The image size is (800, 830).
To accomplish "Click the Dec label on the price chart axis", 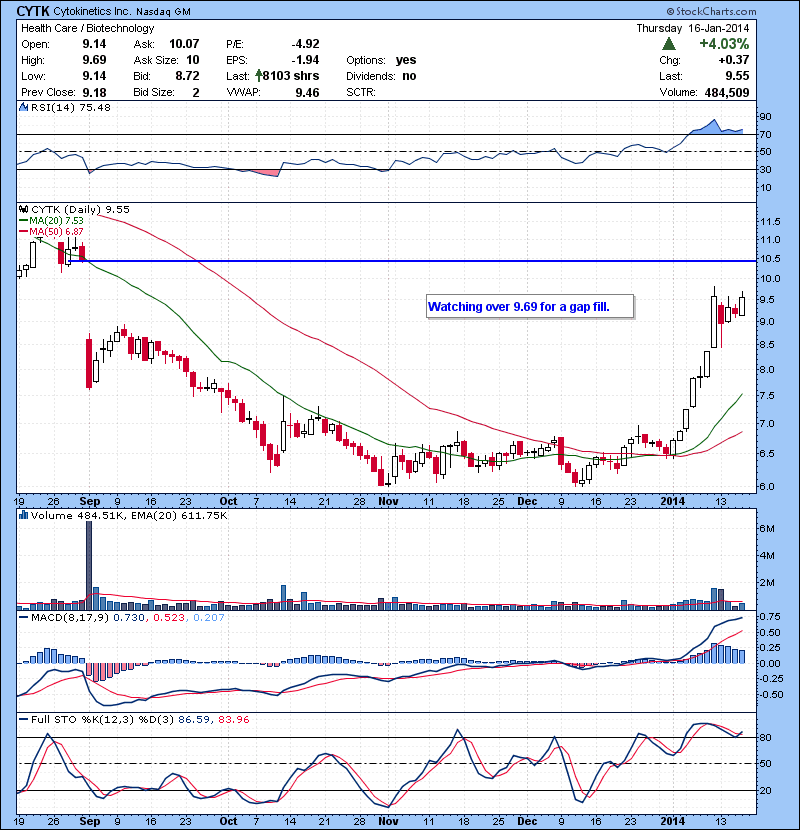I will click(x=527, y=501).
